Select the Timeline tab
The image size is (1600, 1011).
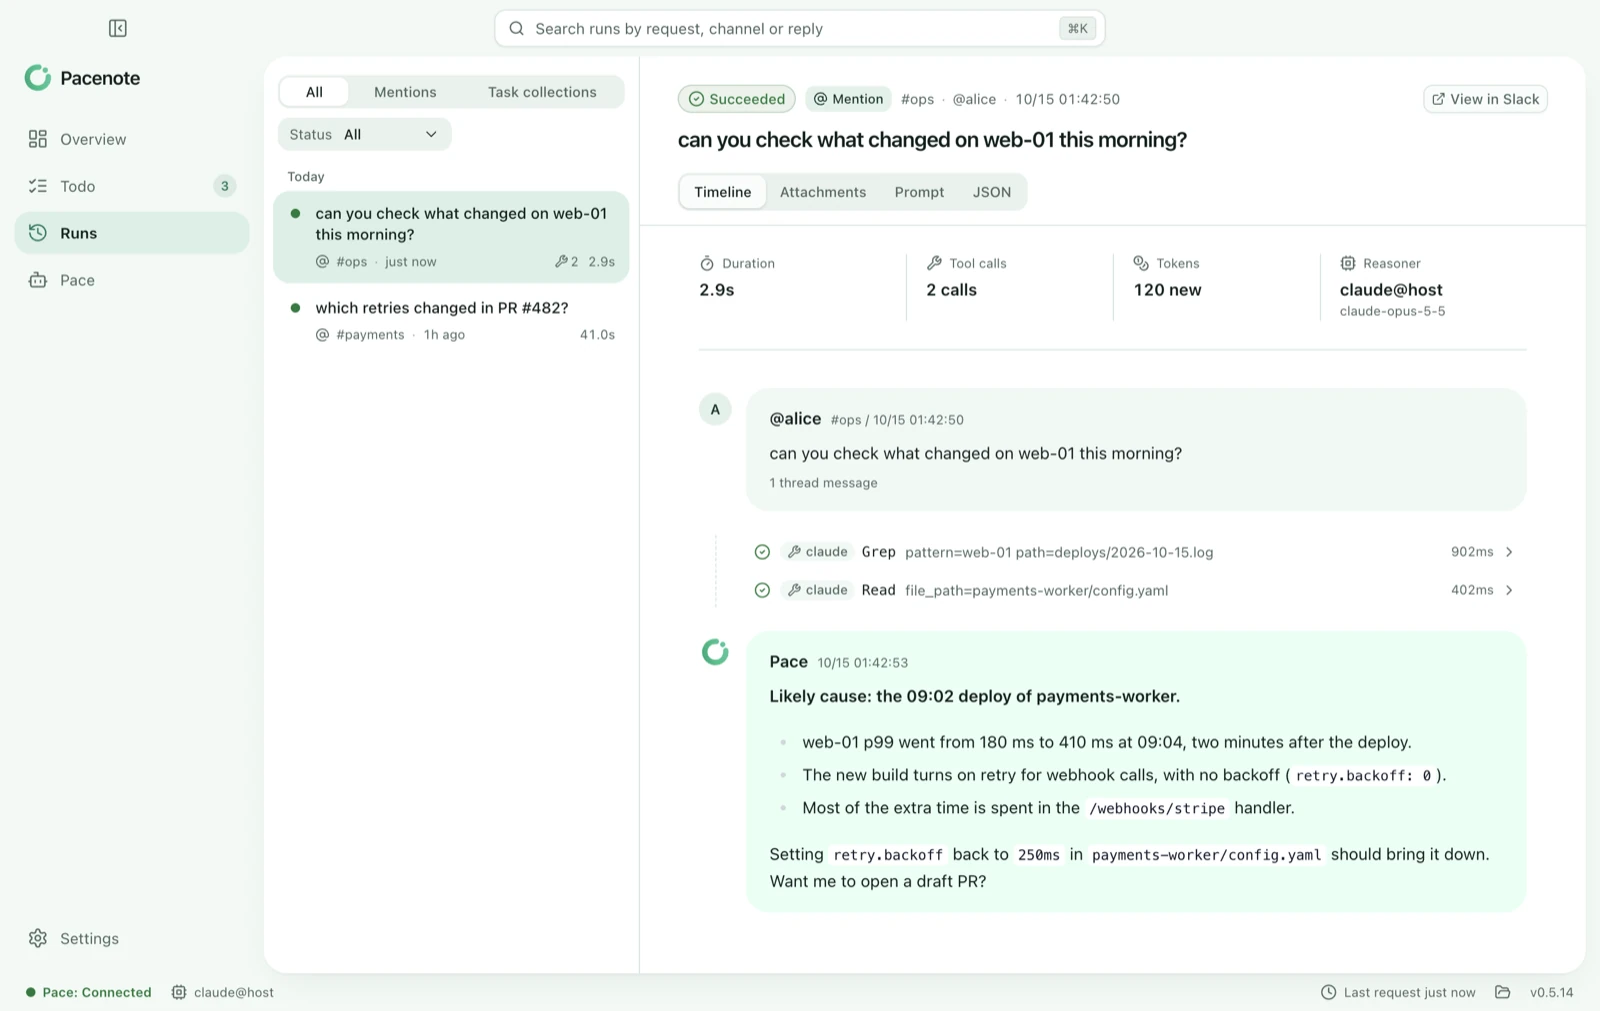tap(723, 192)
